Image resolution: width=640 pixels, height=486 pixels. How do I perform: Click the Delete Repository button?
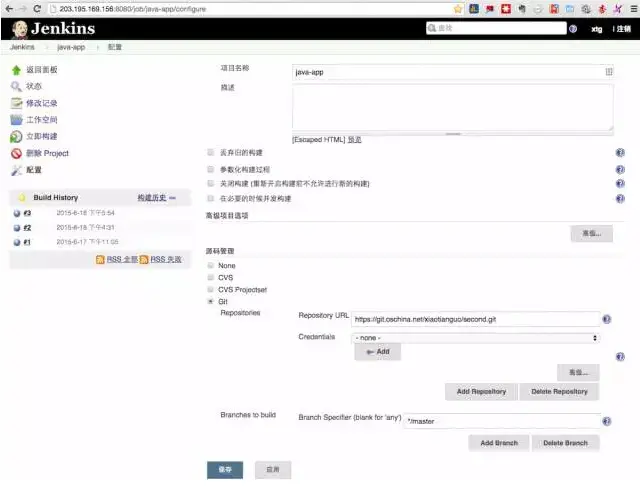pos(559,392)
